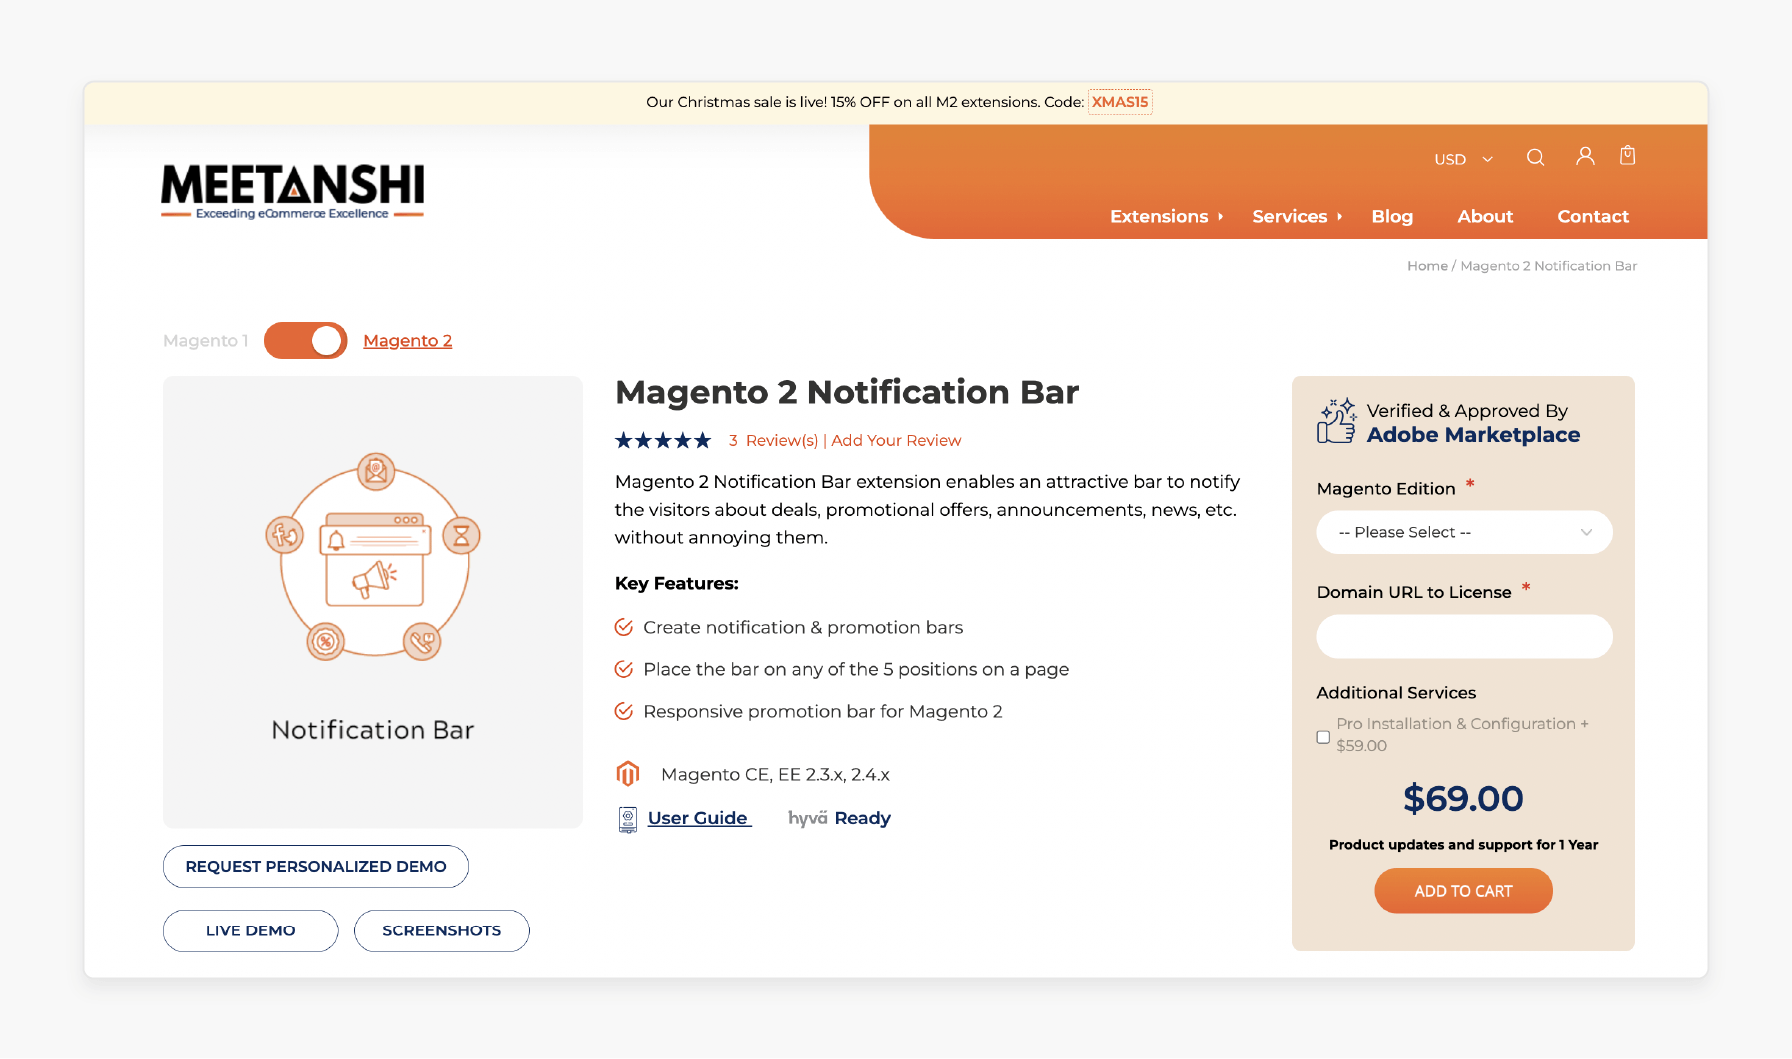Expand the Extensions menu
Viewport: 1792px width, 1059px height.
1166,216
